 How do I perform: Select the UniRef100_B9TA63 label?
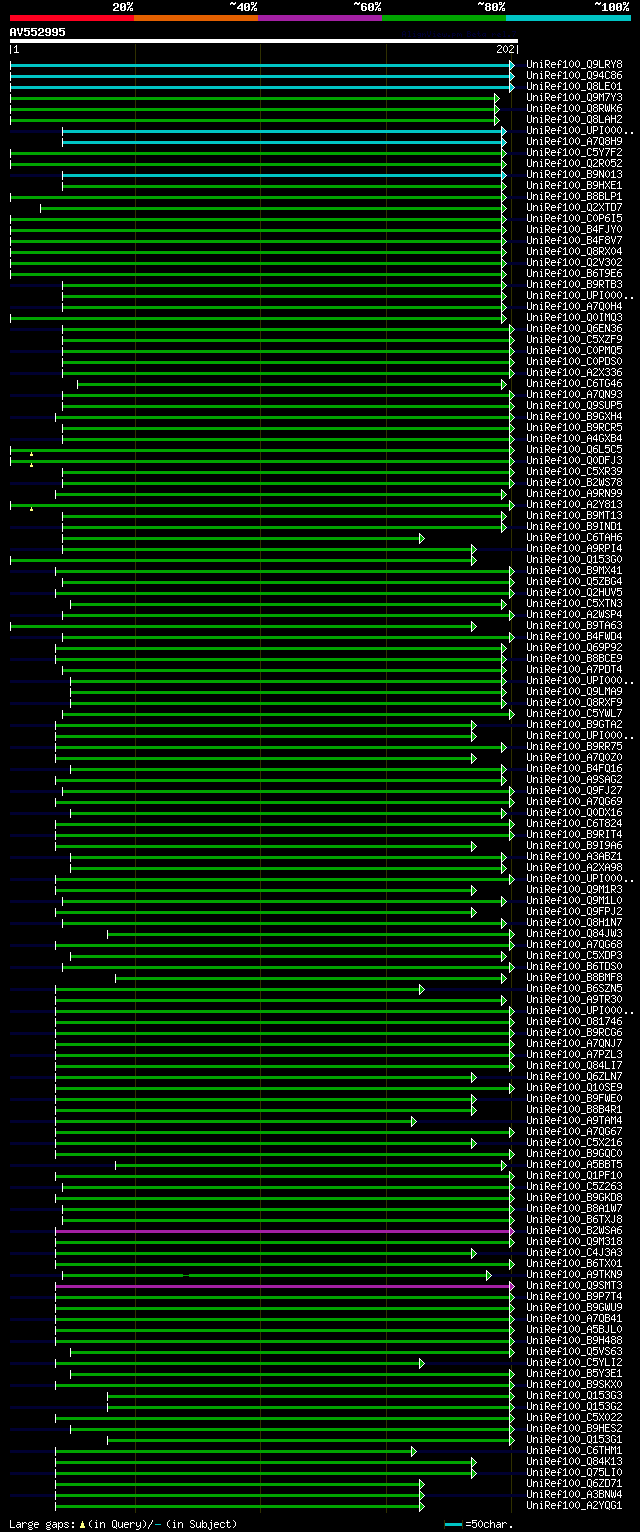574,625
